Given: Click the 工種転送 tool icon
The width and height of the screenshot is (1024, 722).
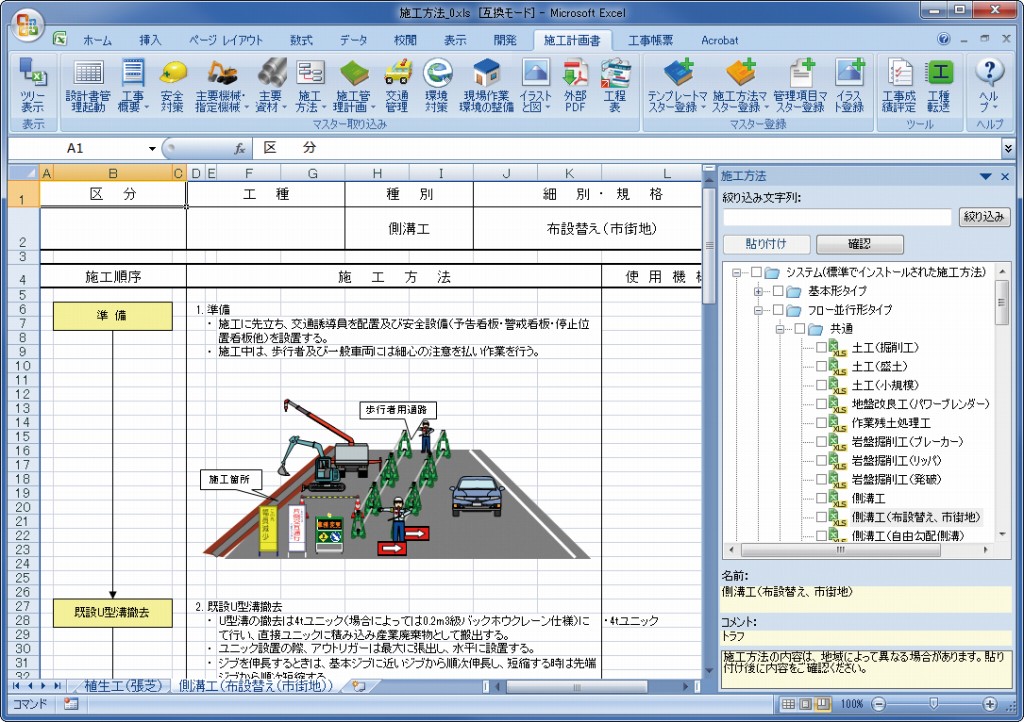Looking at the screenshot, I should [939, 84].
